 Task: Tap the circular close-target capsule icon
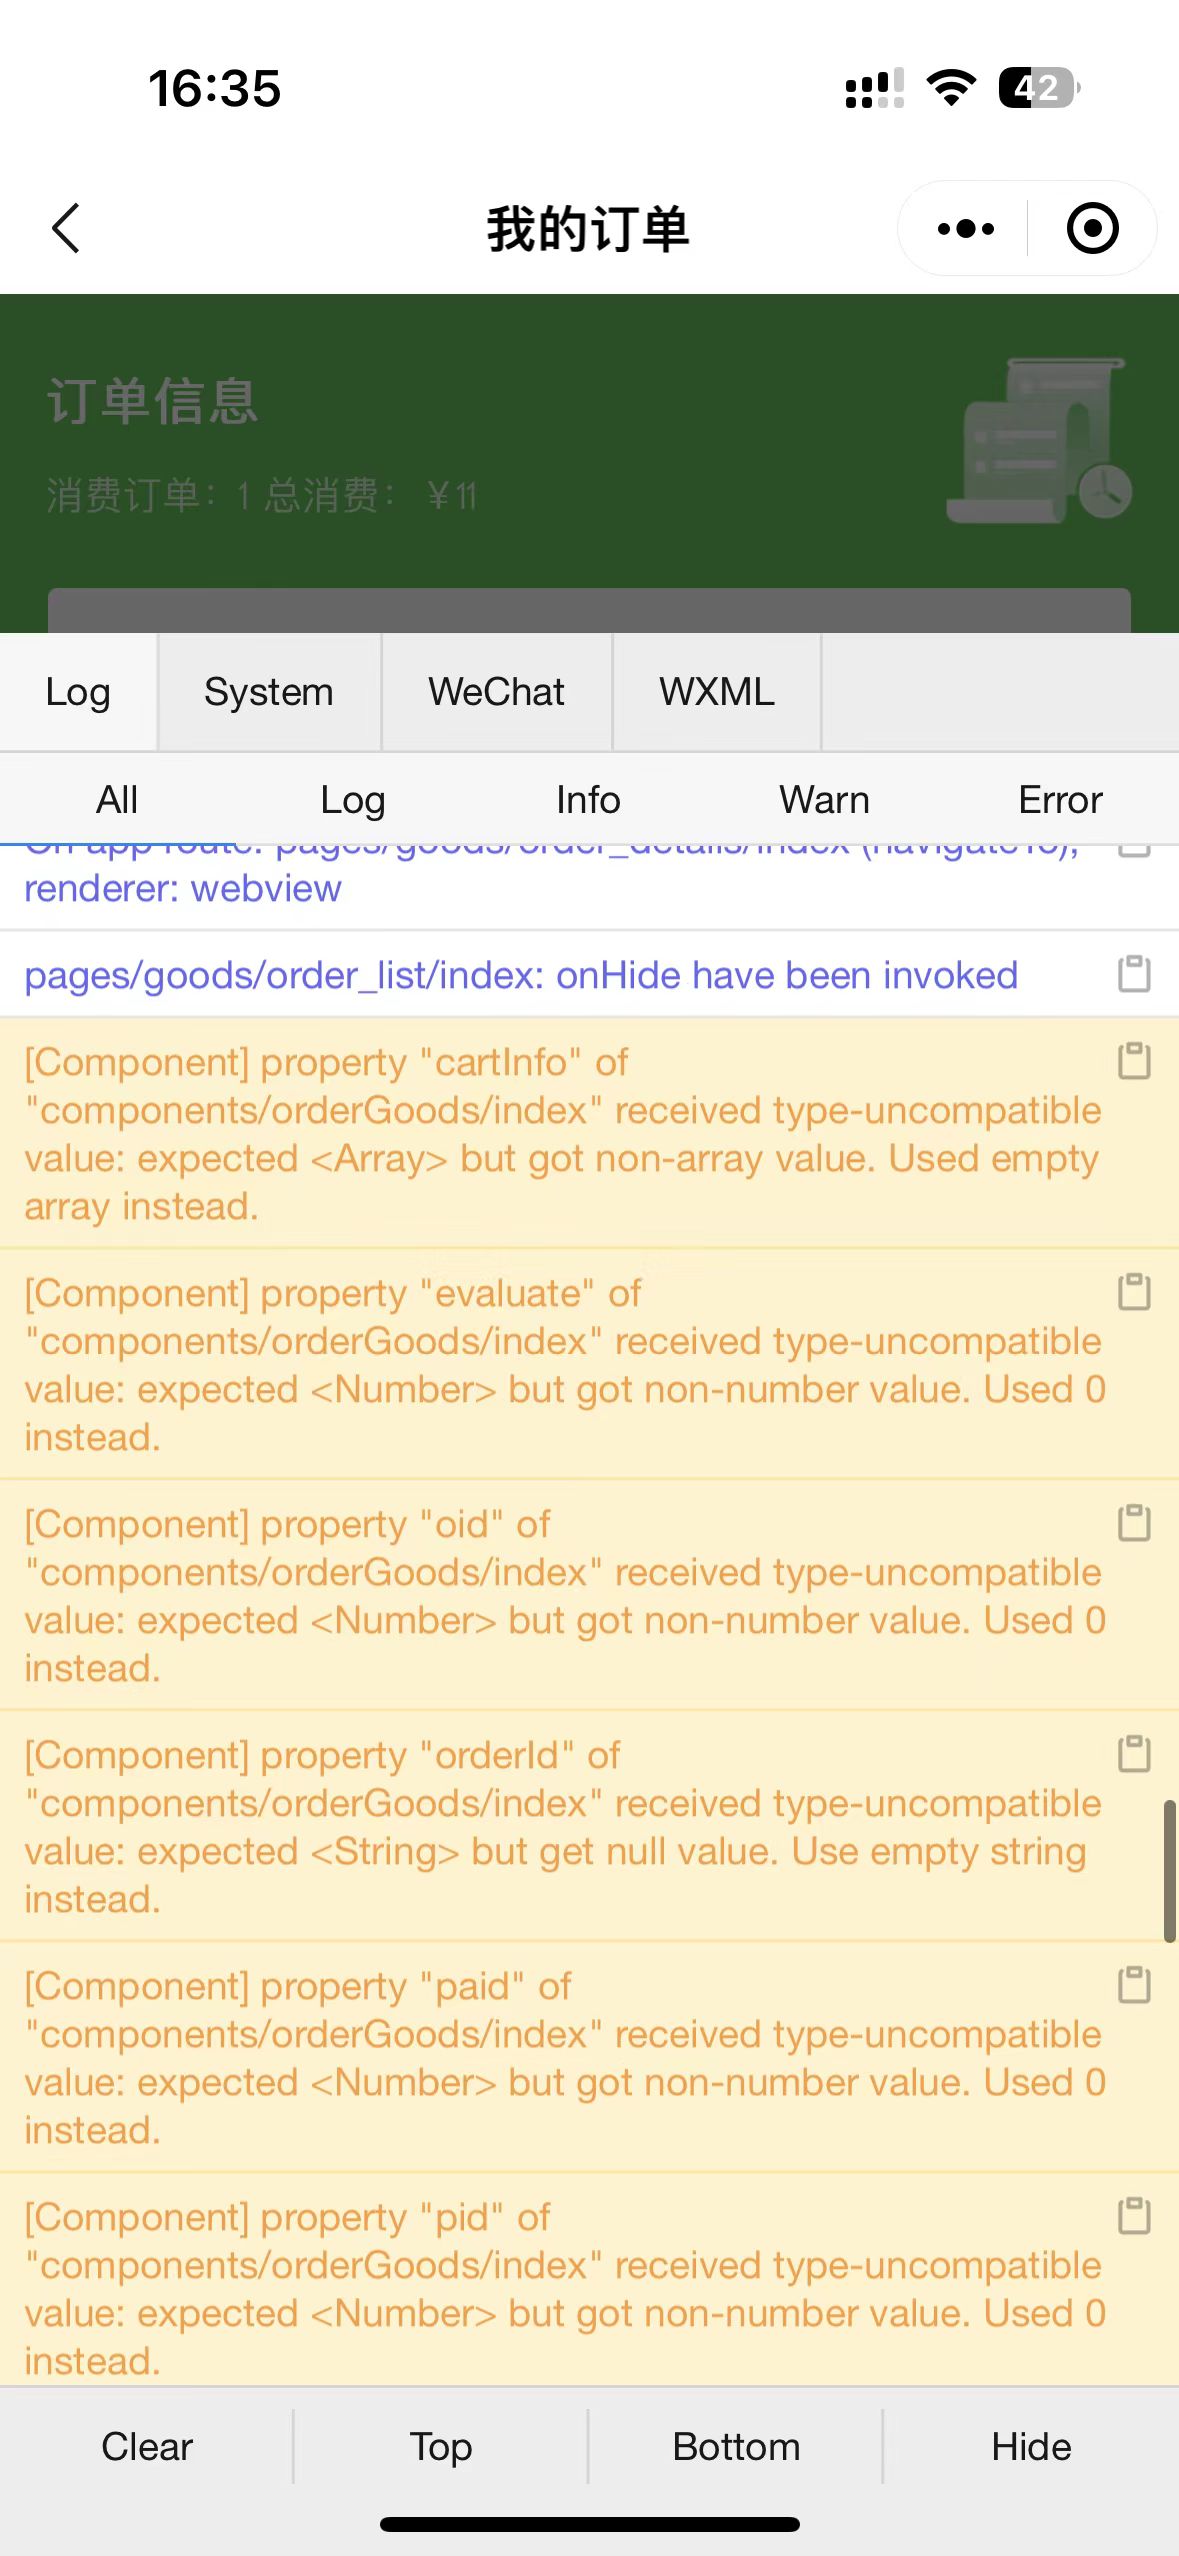coord(1092,229)
